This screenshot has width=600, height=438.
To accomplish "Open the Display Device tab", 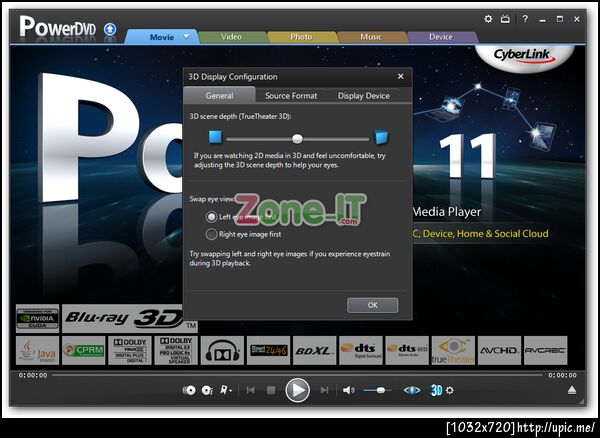I will (364, 96).
